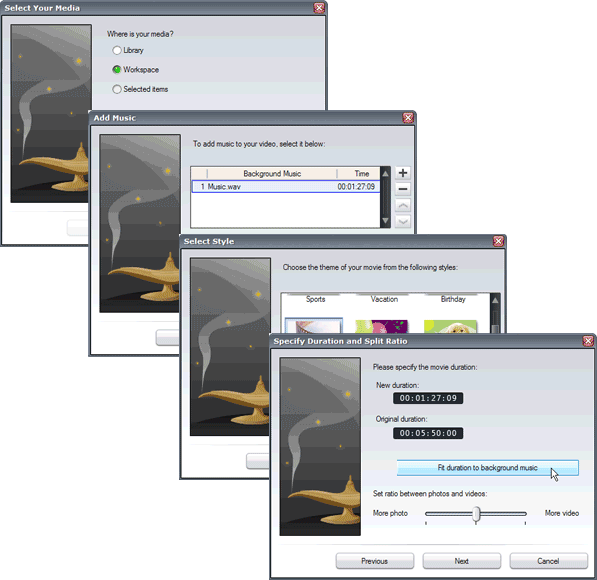The image size is (597, 580).
Task: Click the Original duration timecode display
Action: pyautogui.click(x=428, y=433)
